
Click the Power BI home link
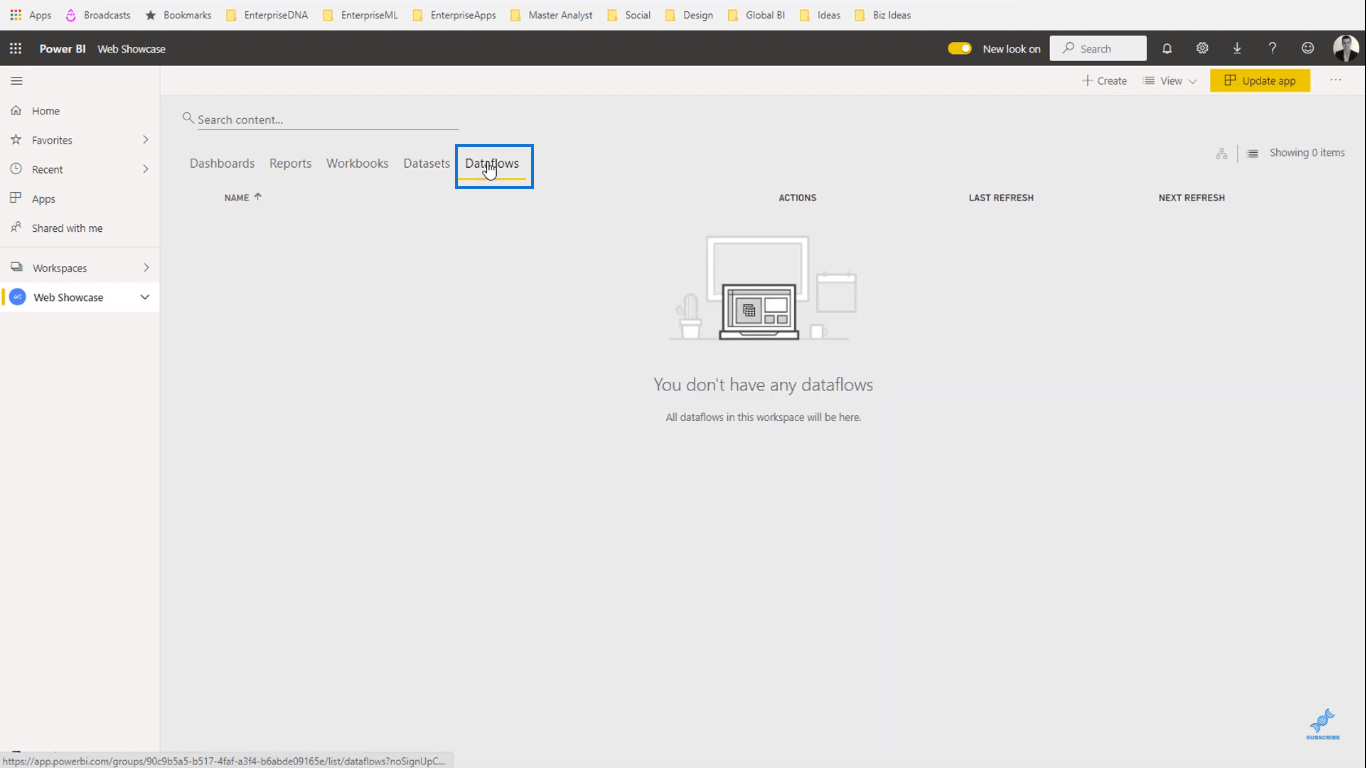62,48
